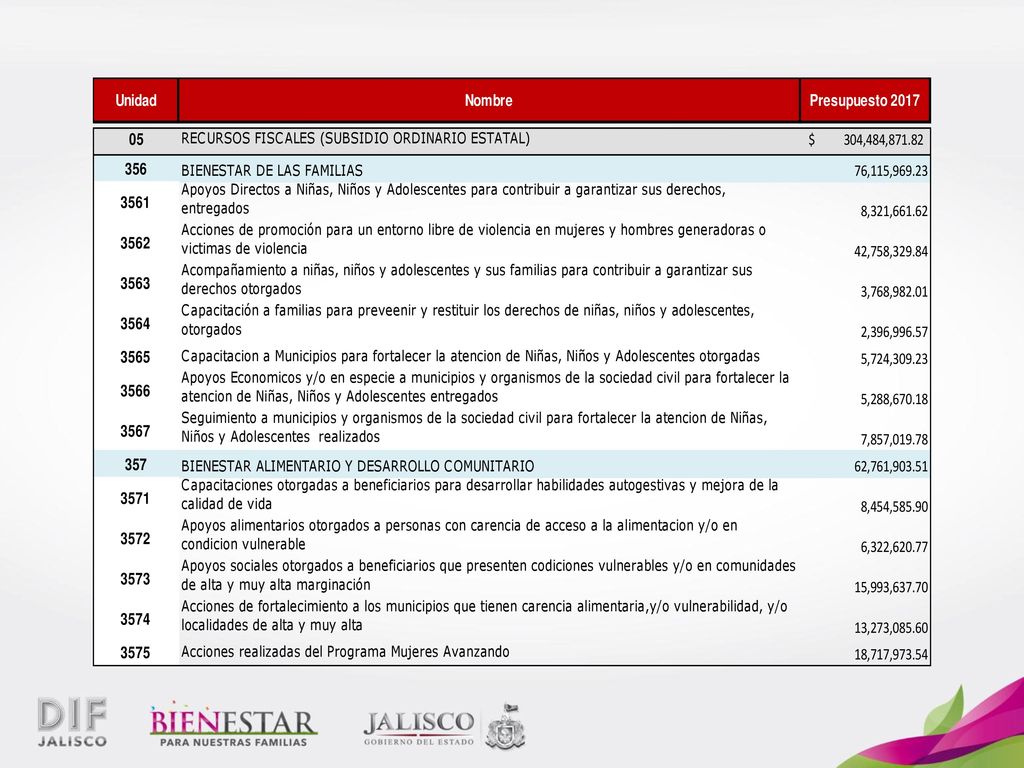Click the Jalisco coat of arms emblem
The width and height of the screenshot is (1024, 768).
click(505, 726)
